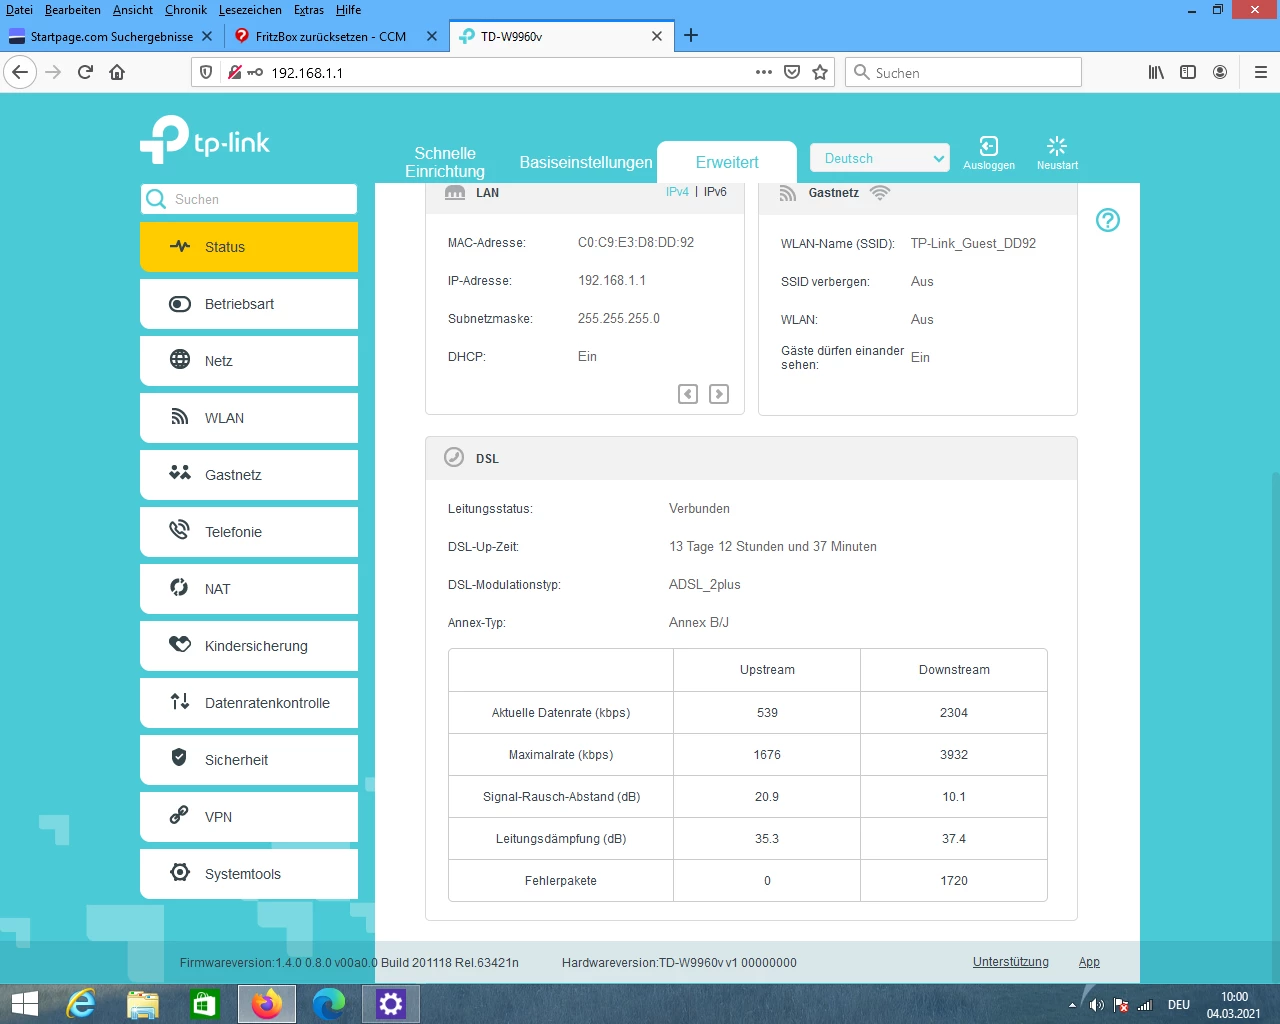Open the Windows Store taskbar icon
The image size is (1280, 1024).
205,1004
